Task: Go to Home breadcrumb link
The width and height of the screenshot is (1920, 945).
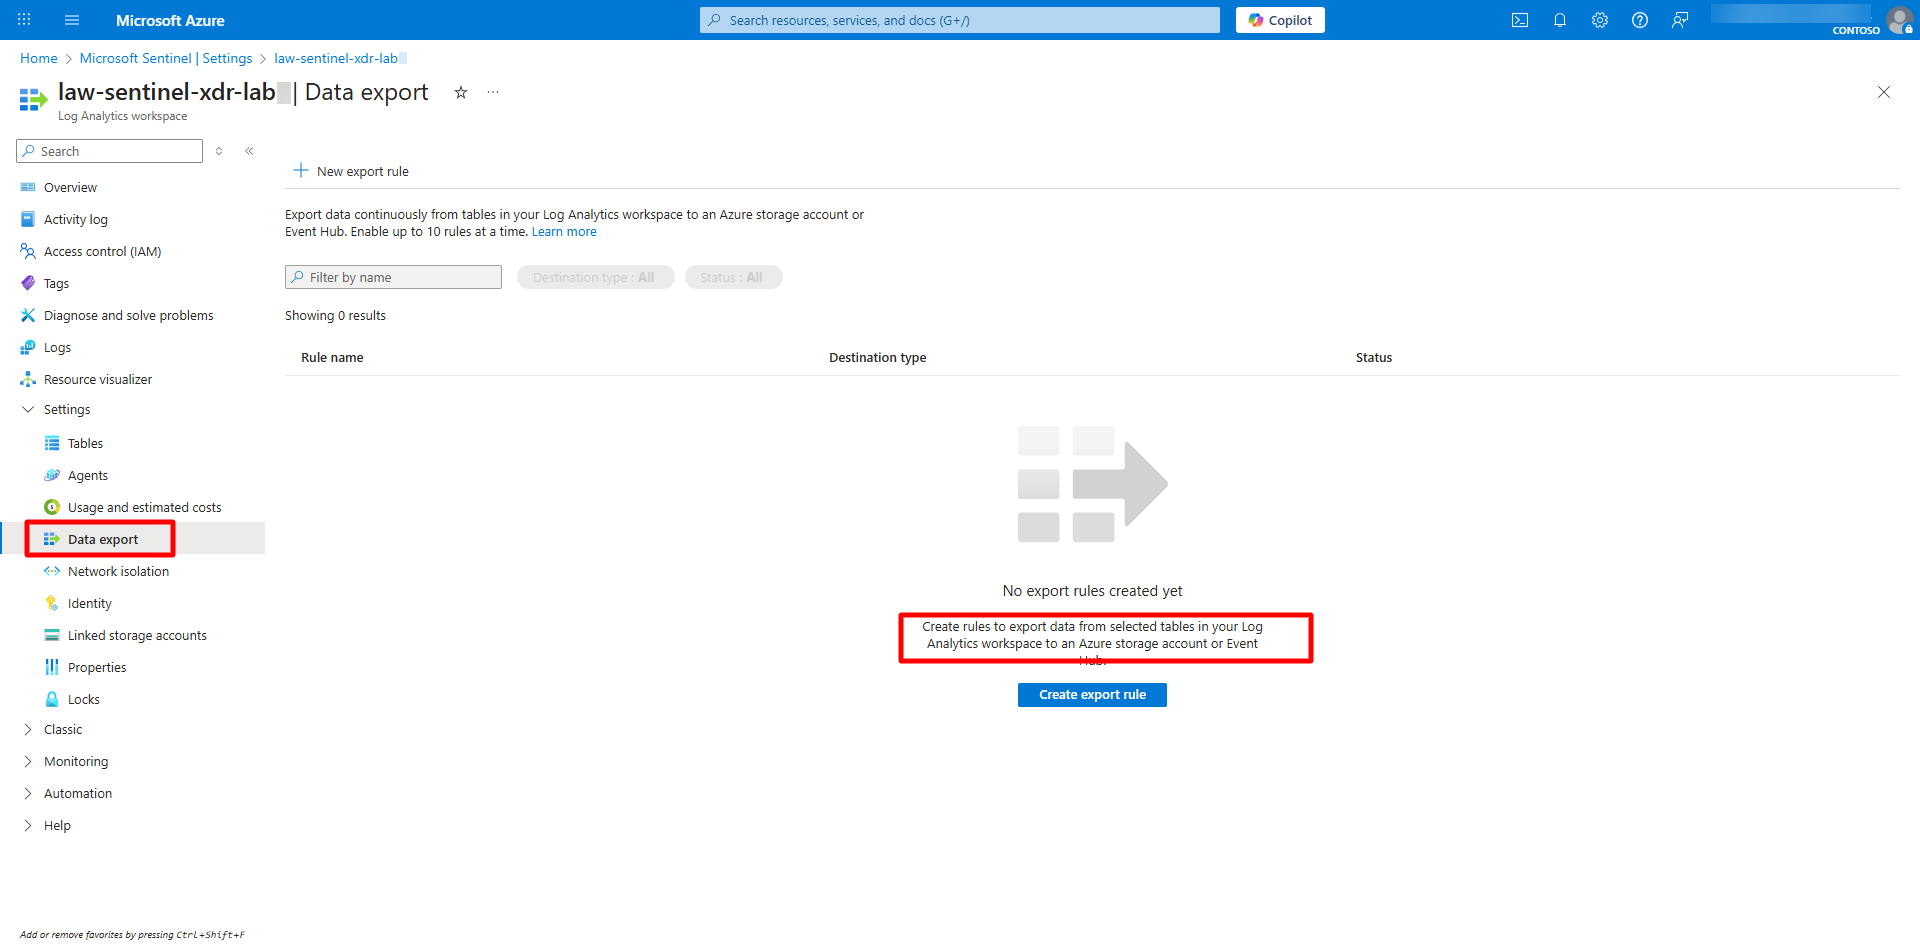Action: coord(39,58)
